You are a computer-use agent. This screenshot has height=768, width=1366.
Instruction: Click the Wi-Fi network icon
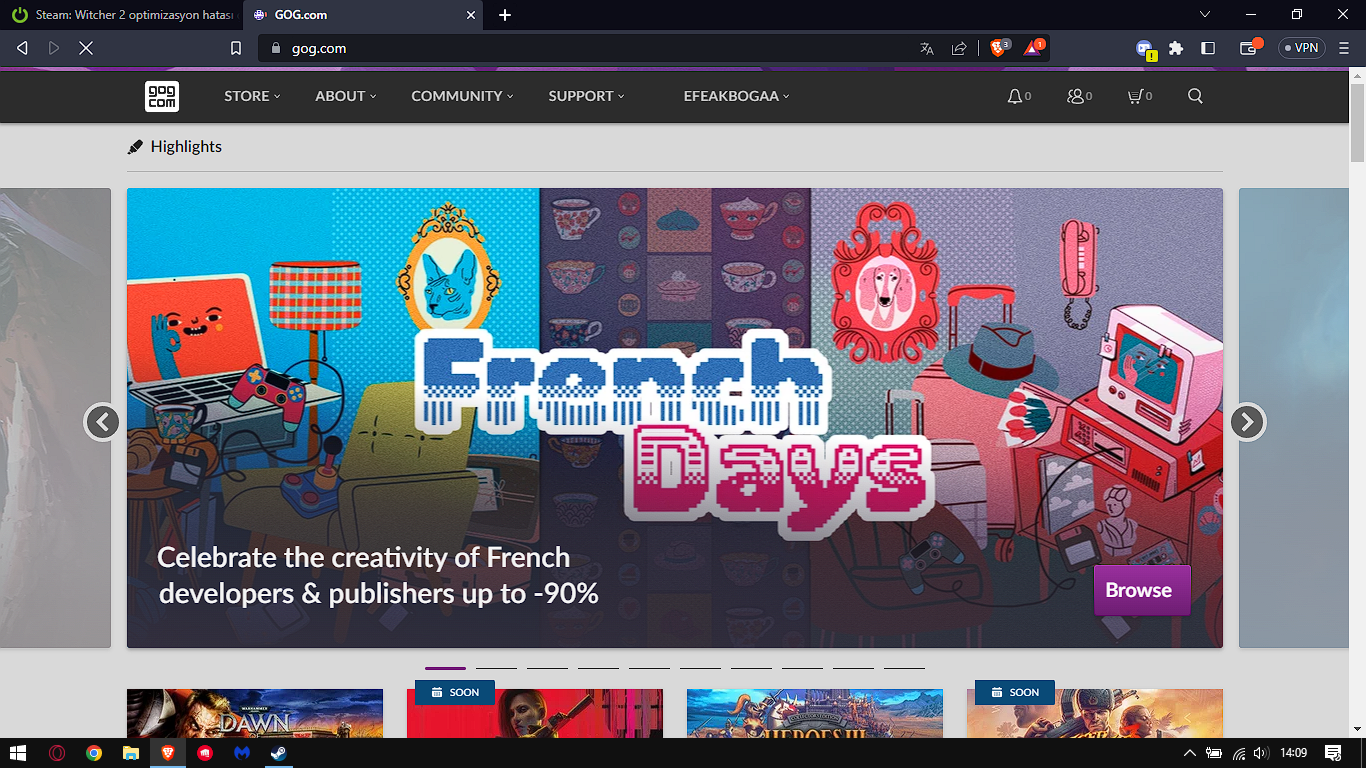[x=1238, y=753]
